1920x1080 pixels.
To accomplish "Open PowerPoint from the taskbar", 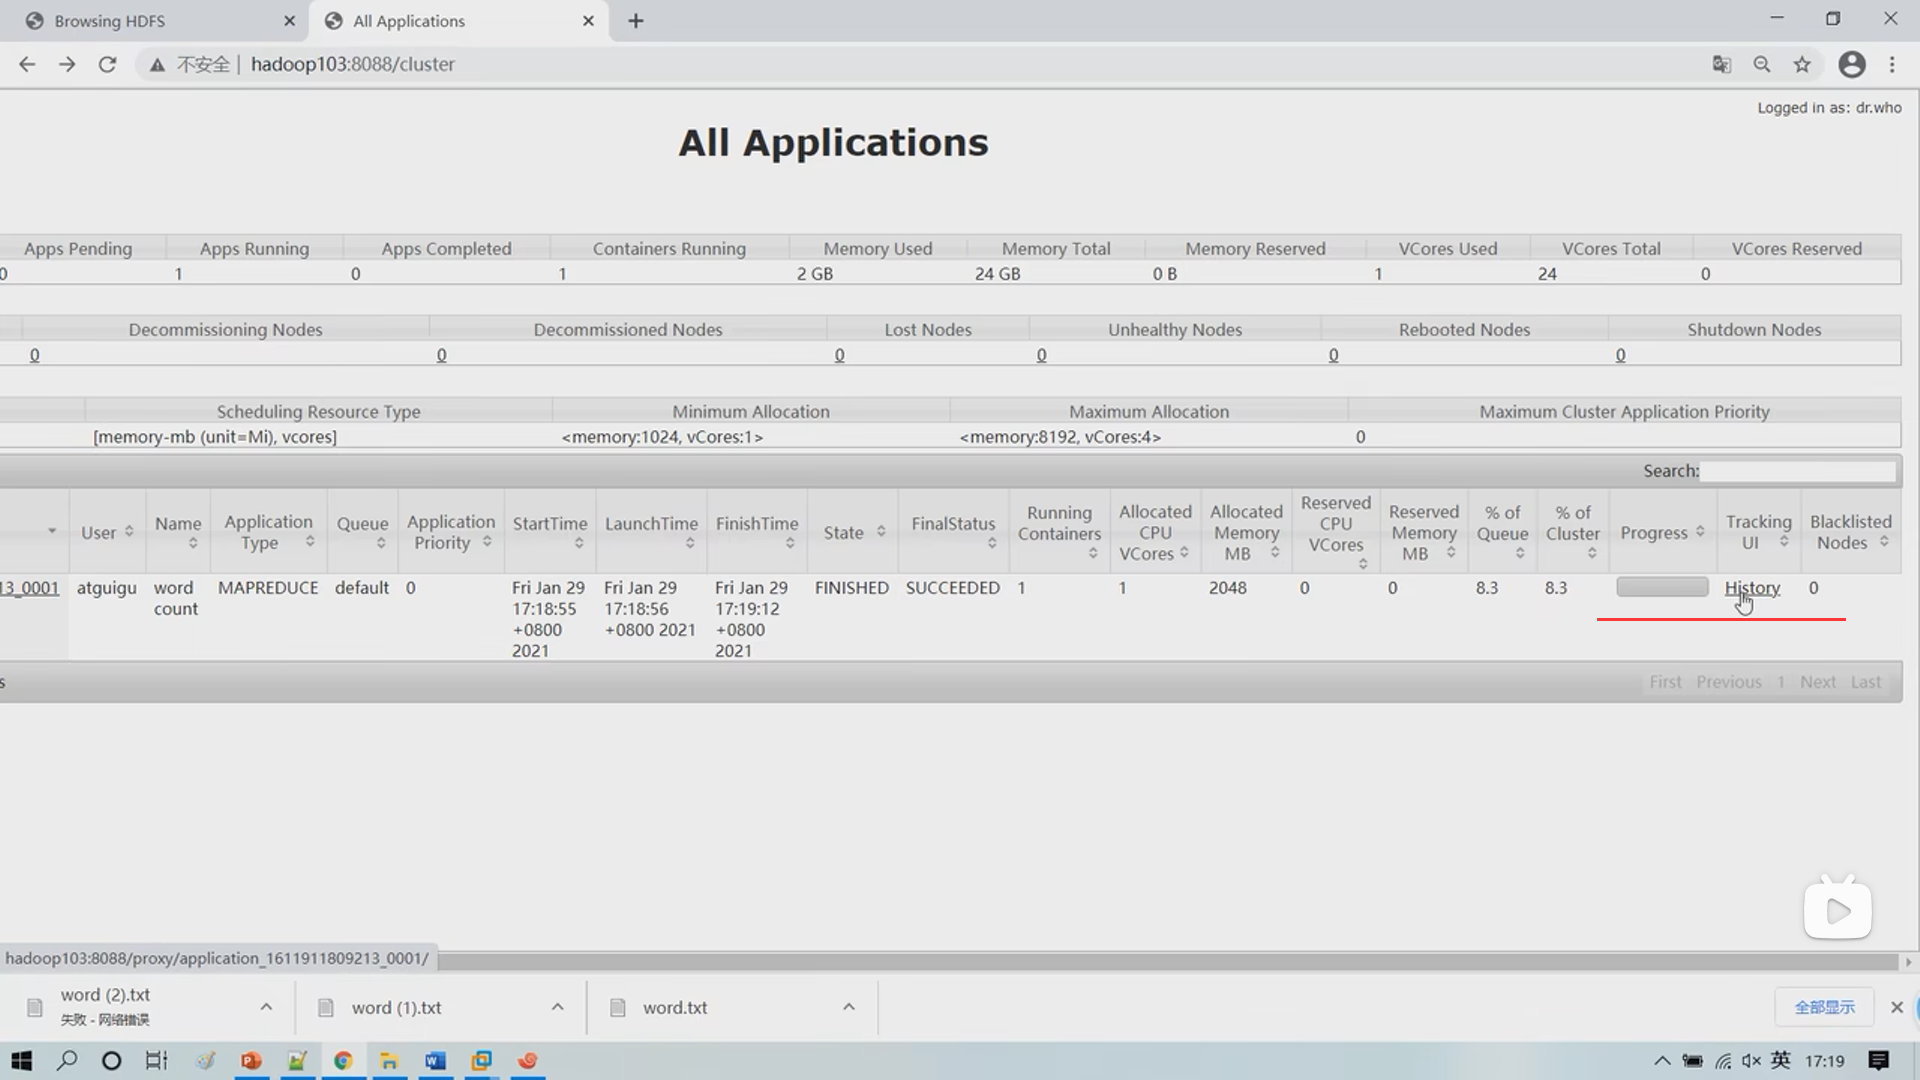I will pyautogui.click(x=251, y=1061).
